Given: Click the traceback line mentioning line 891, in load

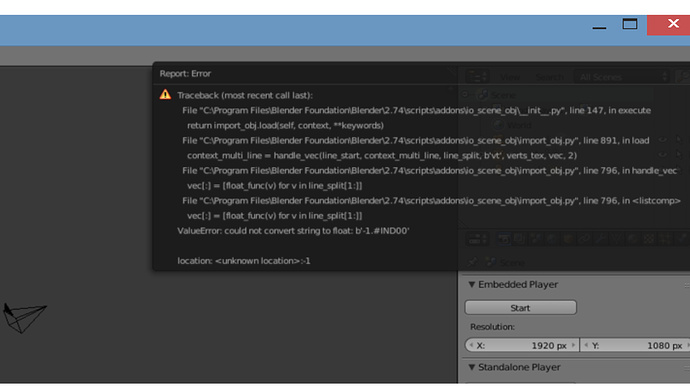Looking at the screenshot, I should tap(415, 140).
